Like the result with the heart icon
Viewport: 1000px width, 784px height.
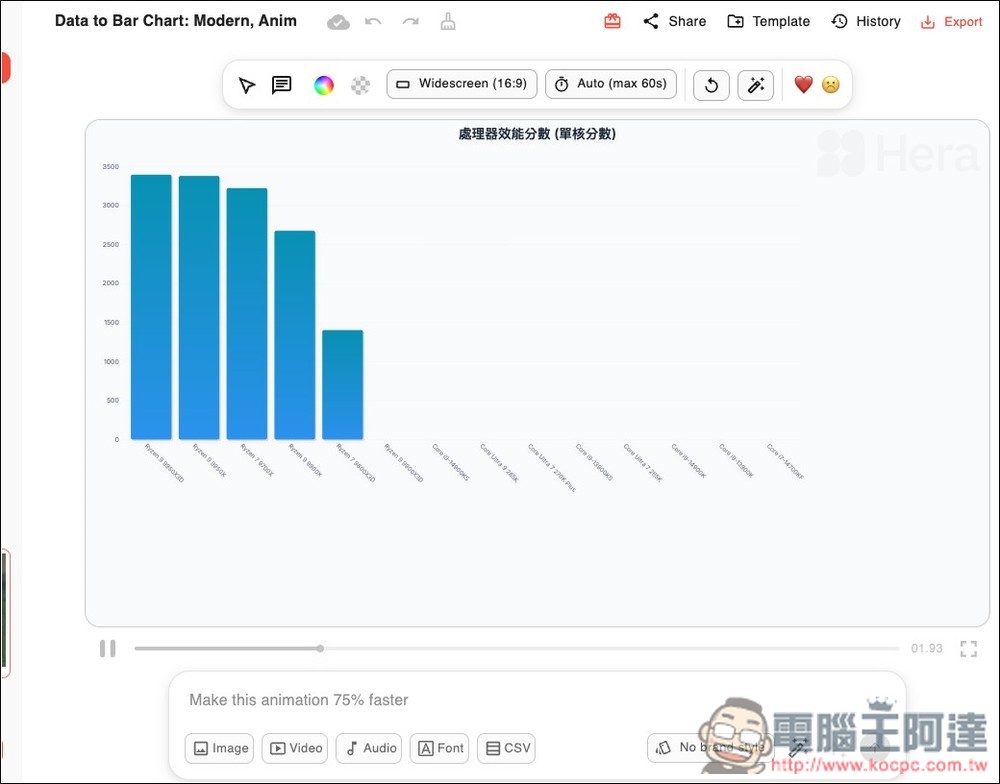click(x=803, y=85)
